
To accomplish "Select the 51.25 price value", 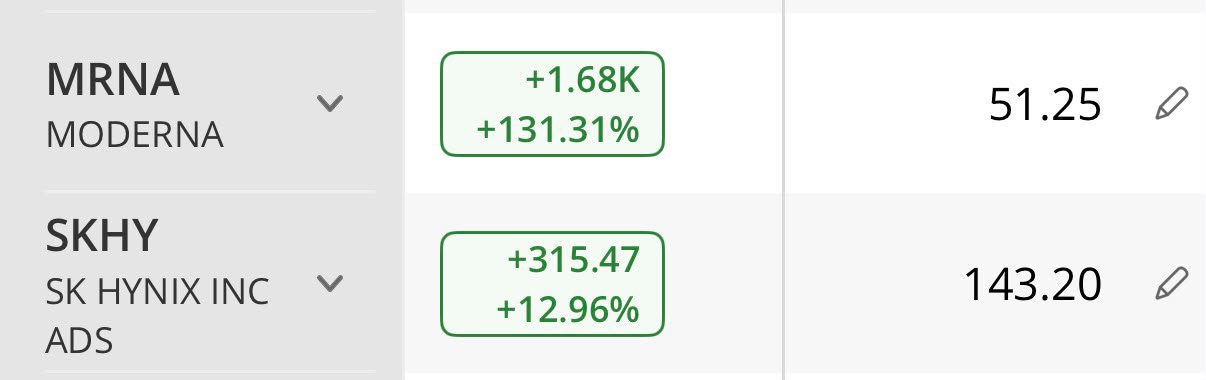I will (1045, 105).
